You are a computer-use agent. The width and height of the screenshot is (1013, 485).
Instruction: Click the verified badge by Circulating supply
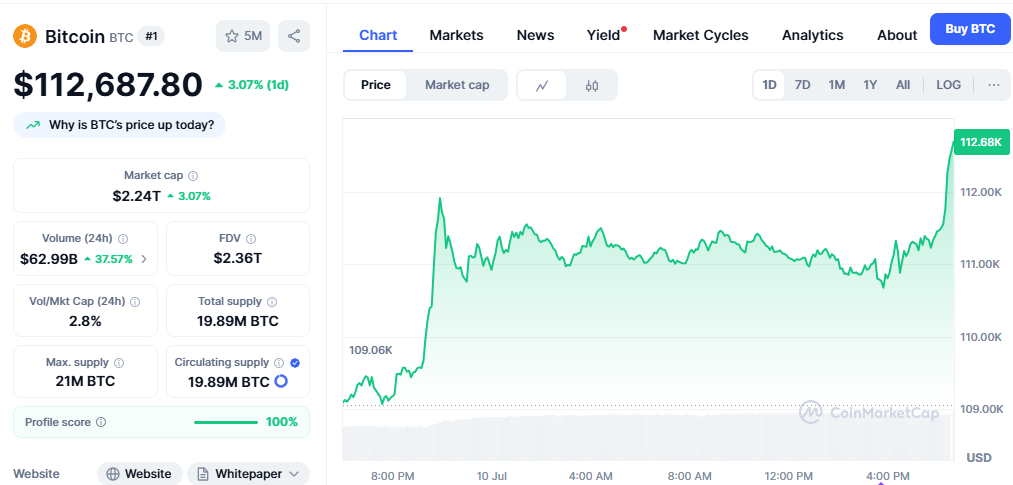pos(295,363)
